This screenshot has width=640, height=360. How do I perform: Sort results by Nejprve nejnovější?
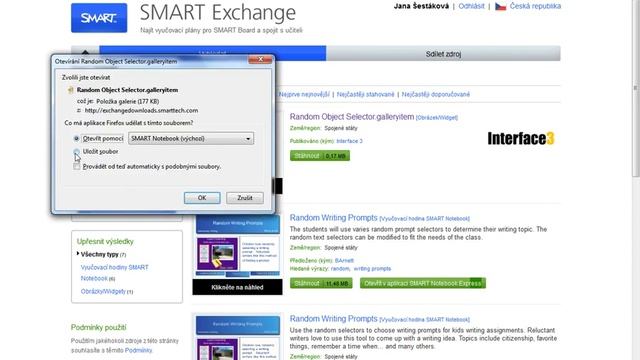(304, 94)
